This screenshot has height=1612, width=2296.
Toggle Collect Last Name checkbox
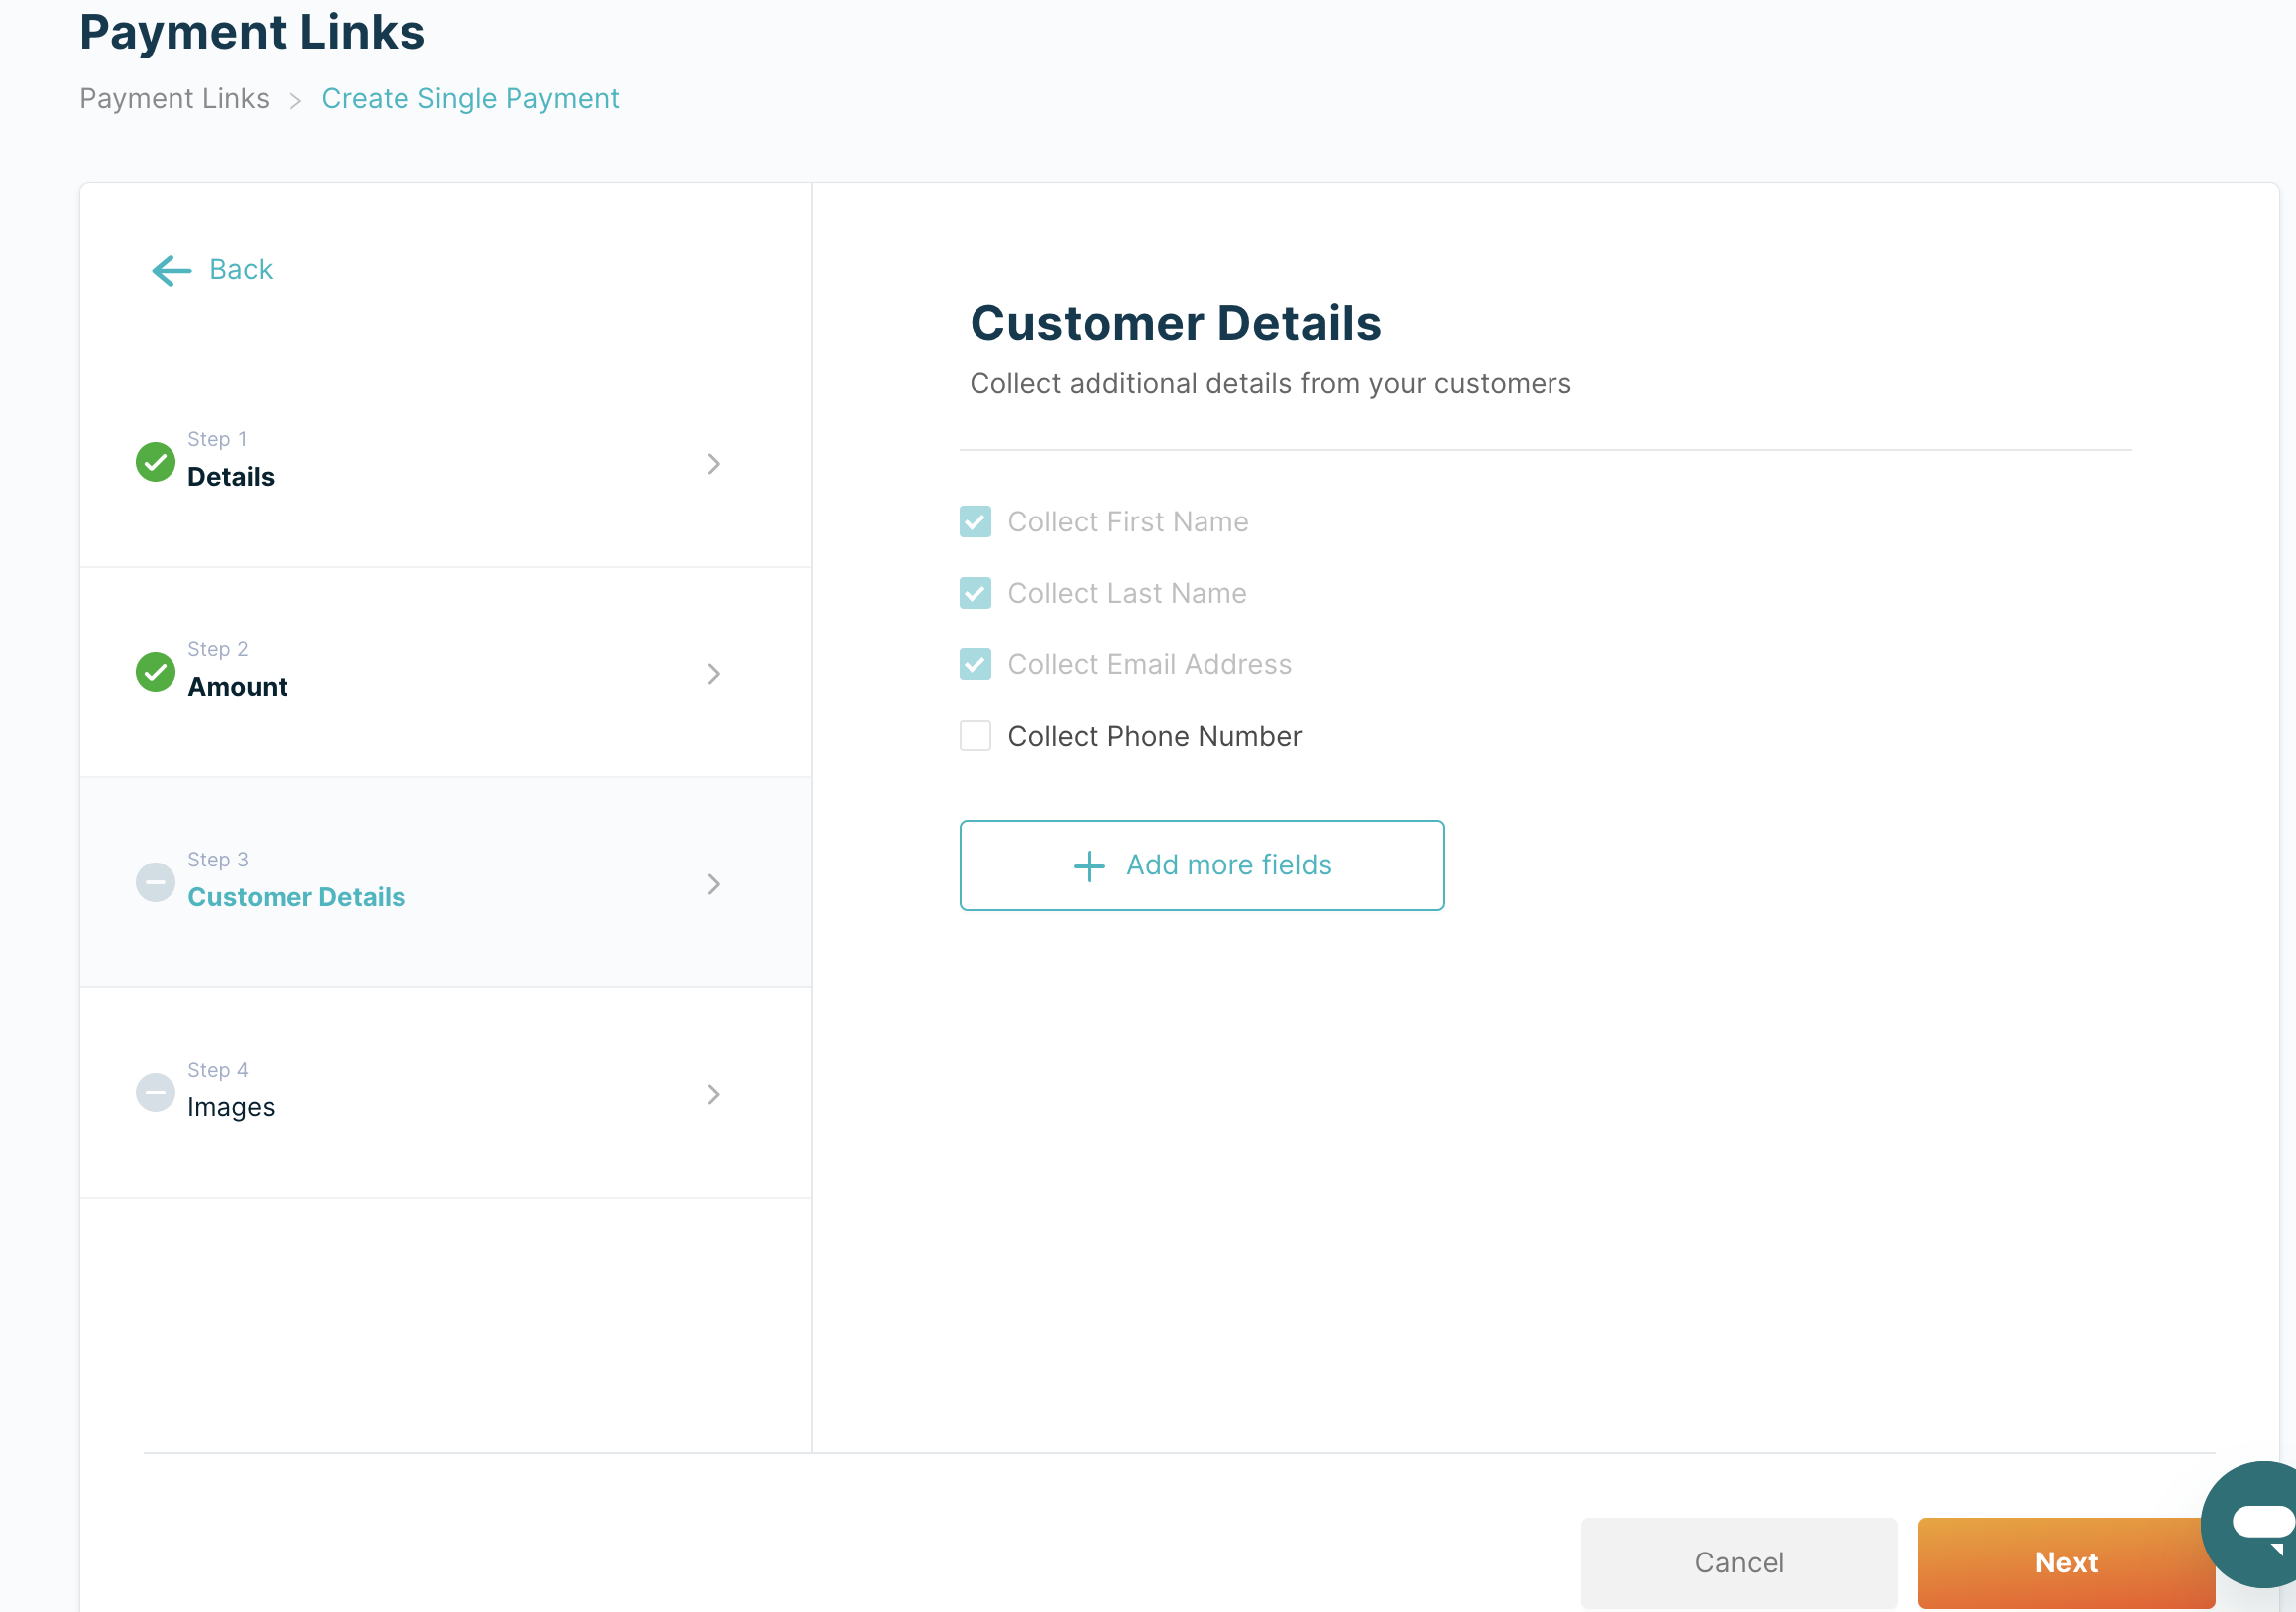click(975, 593)
